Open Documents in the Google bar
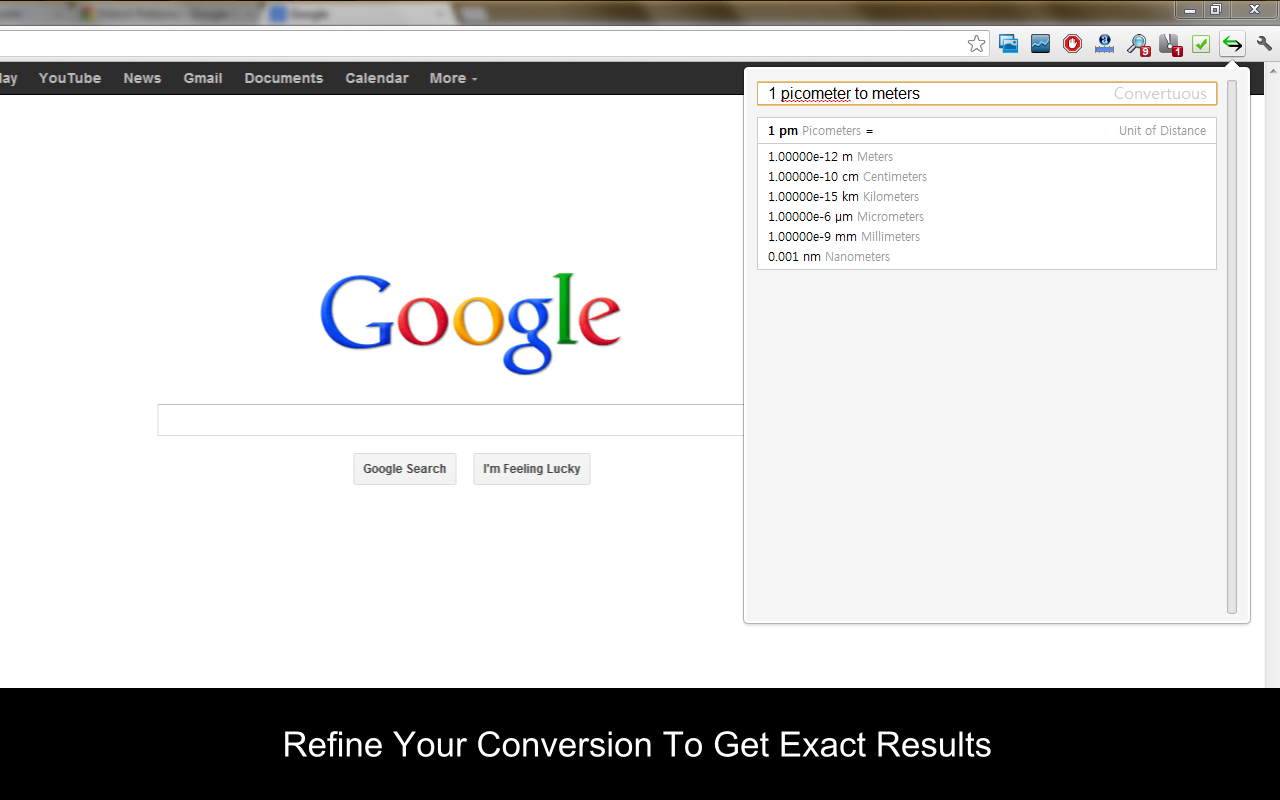This screenshot has height=800, width=1280. coord(284,78)
